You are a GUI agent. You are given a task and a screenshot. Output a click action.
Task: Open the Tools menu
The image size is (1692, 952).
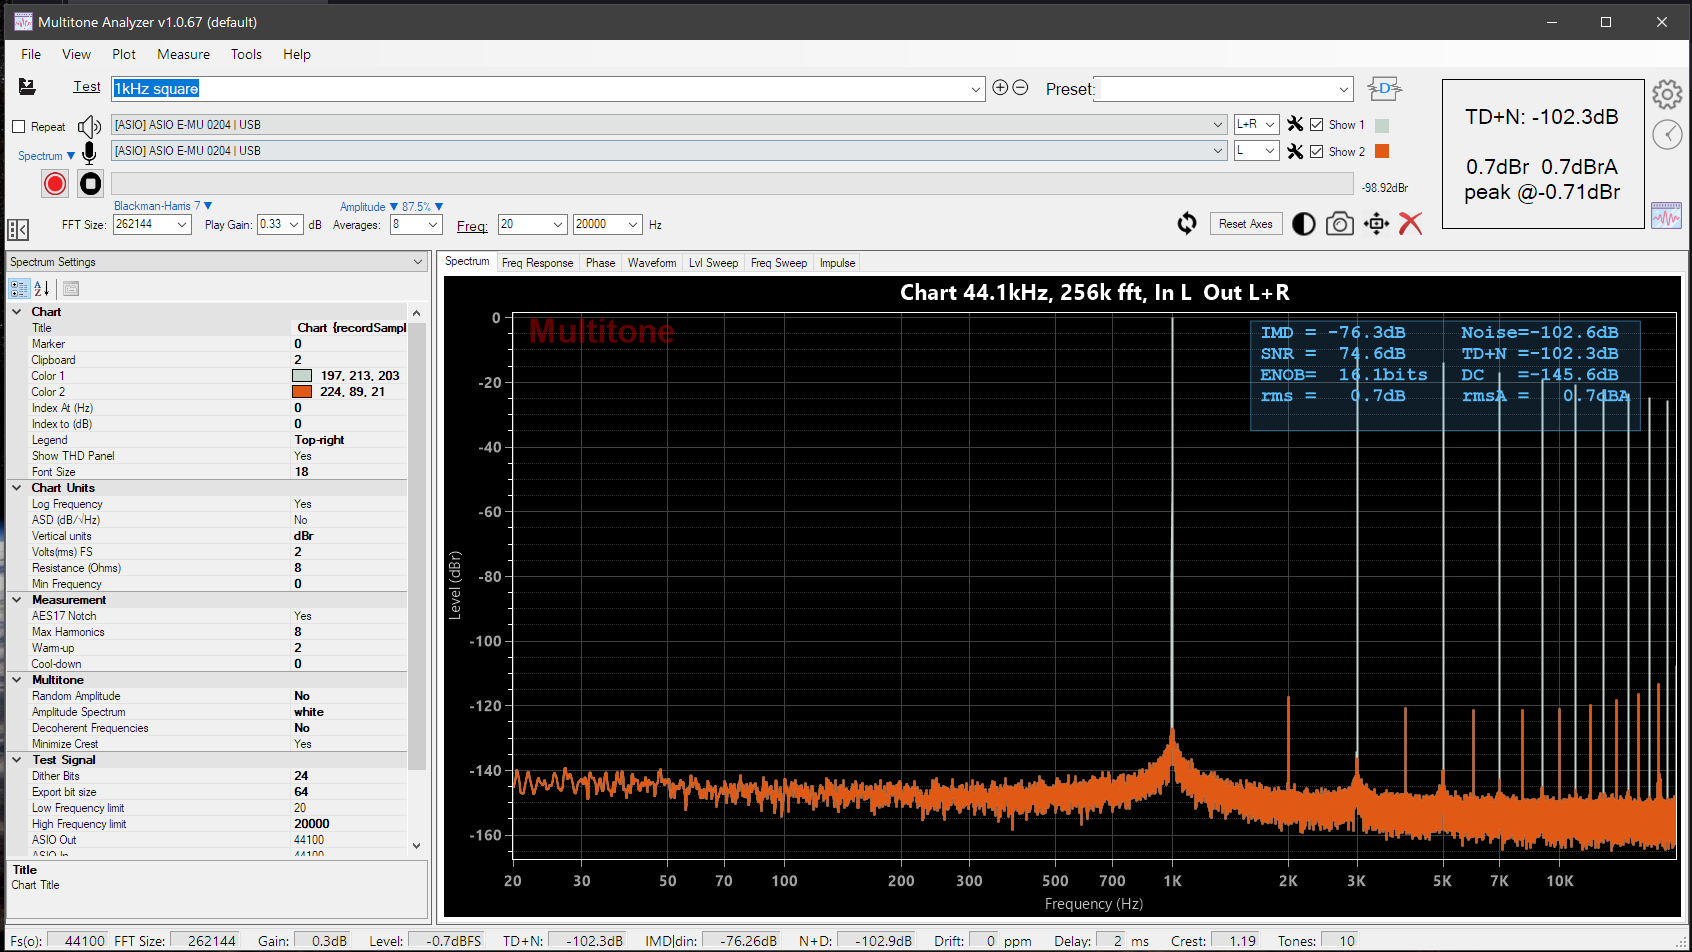click(246, 54)
